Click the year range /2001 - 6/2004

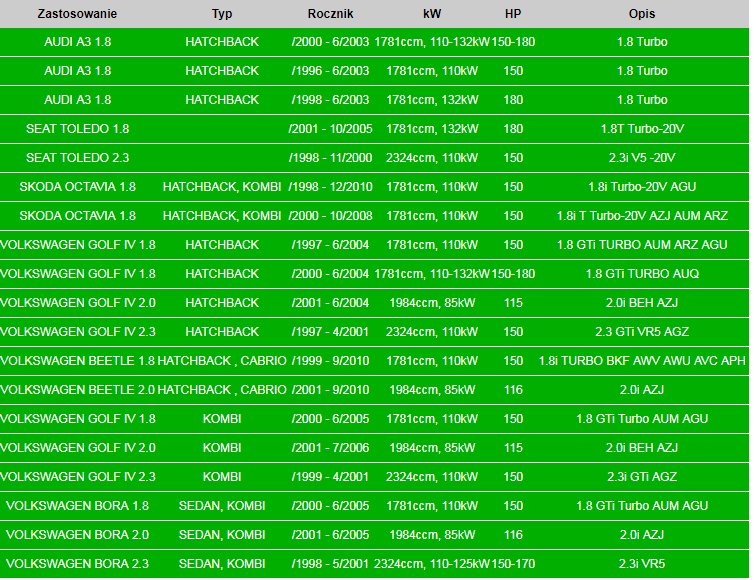(330, 303)
